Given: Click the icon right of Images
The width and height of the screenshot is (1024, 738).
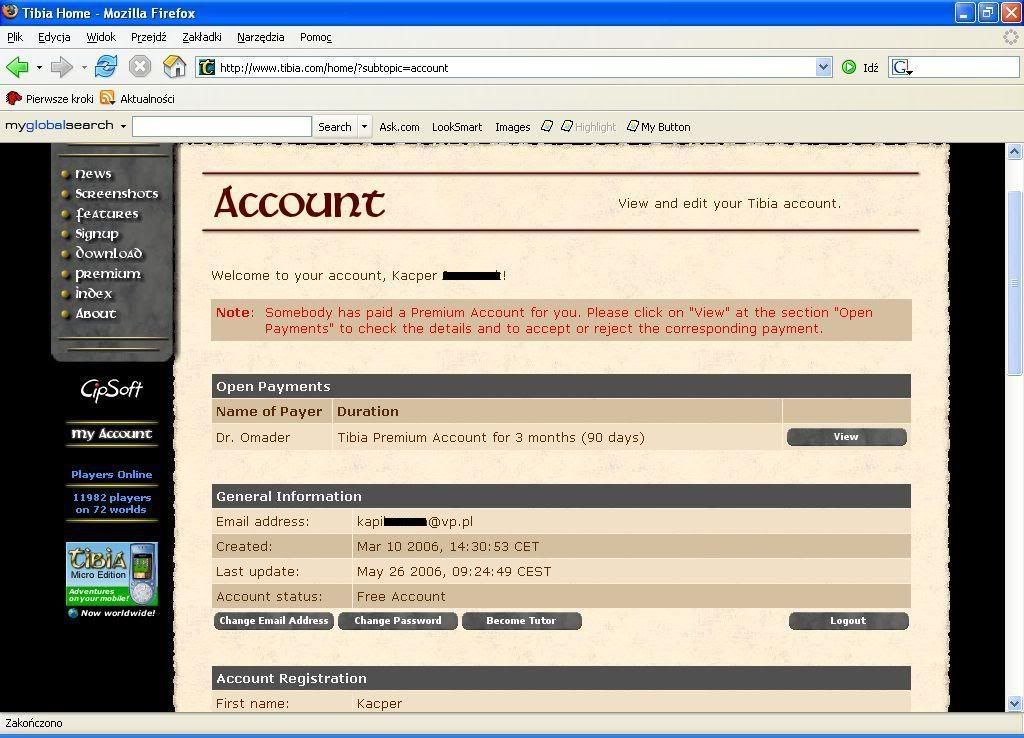Looking at the screenshot, I should click(547, 126).
